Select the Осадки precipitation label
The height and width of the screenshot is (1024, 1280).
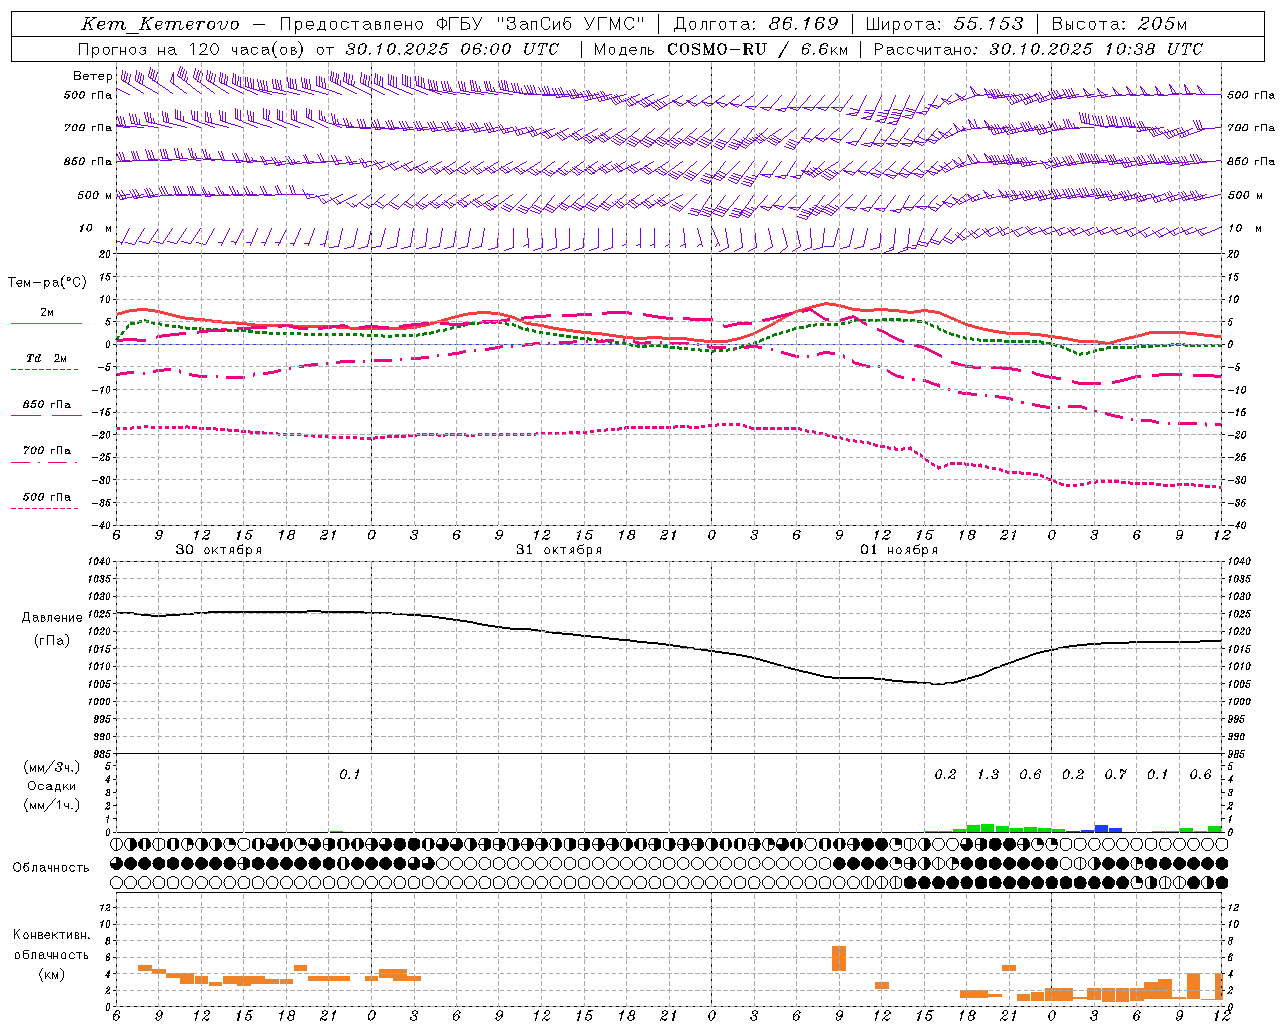[52, 786]
